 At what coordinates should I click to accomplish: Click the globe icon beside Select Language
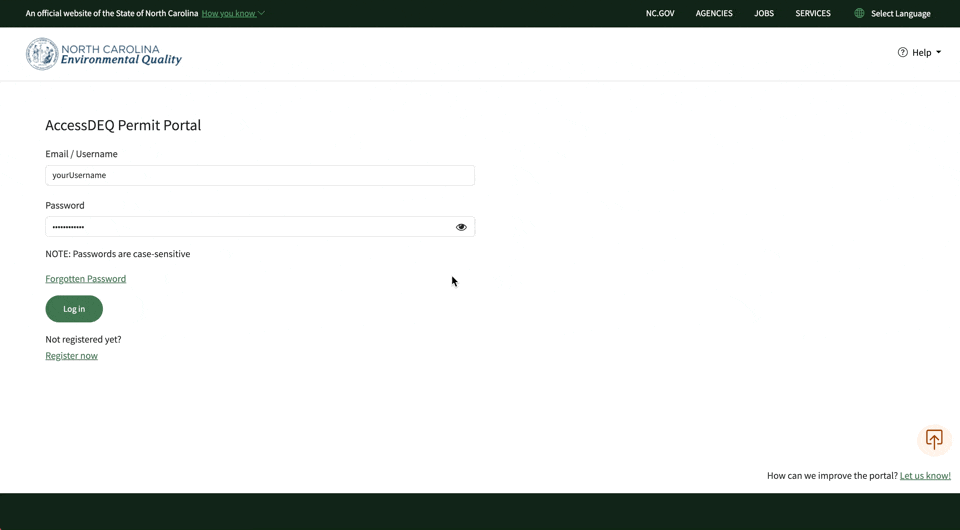pos(860,13)
